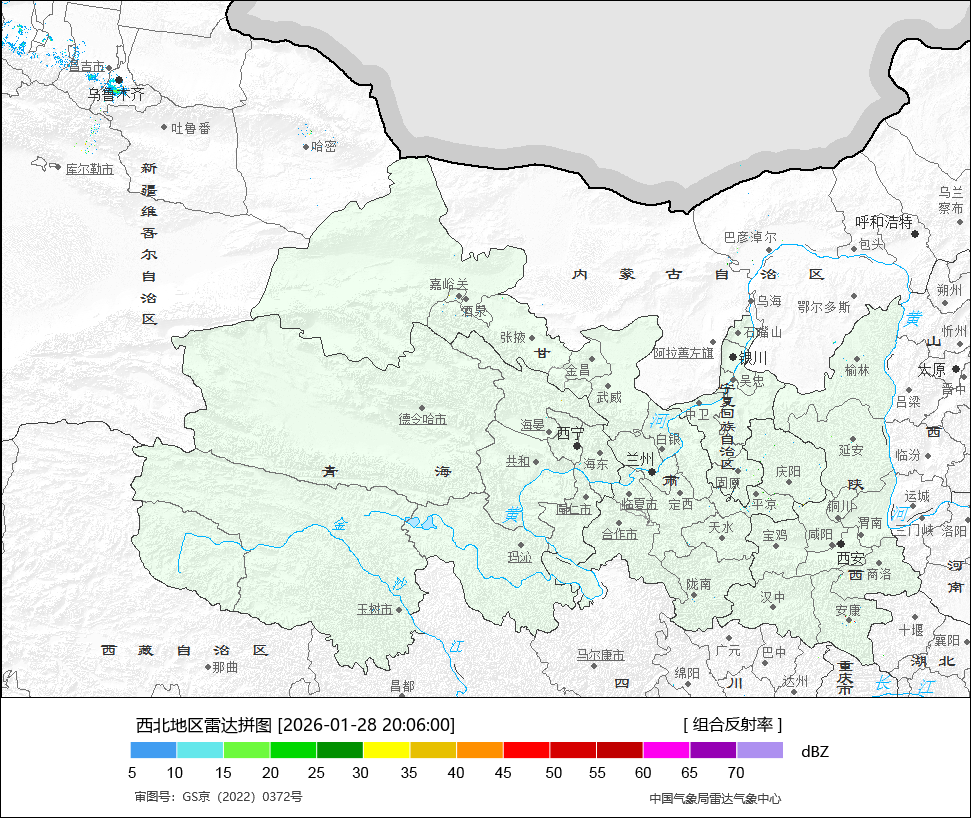Screen dimensions: 971x818
Task: Click the 延安 city label
Action: click(851, 450)
